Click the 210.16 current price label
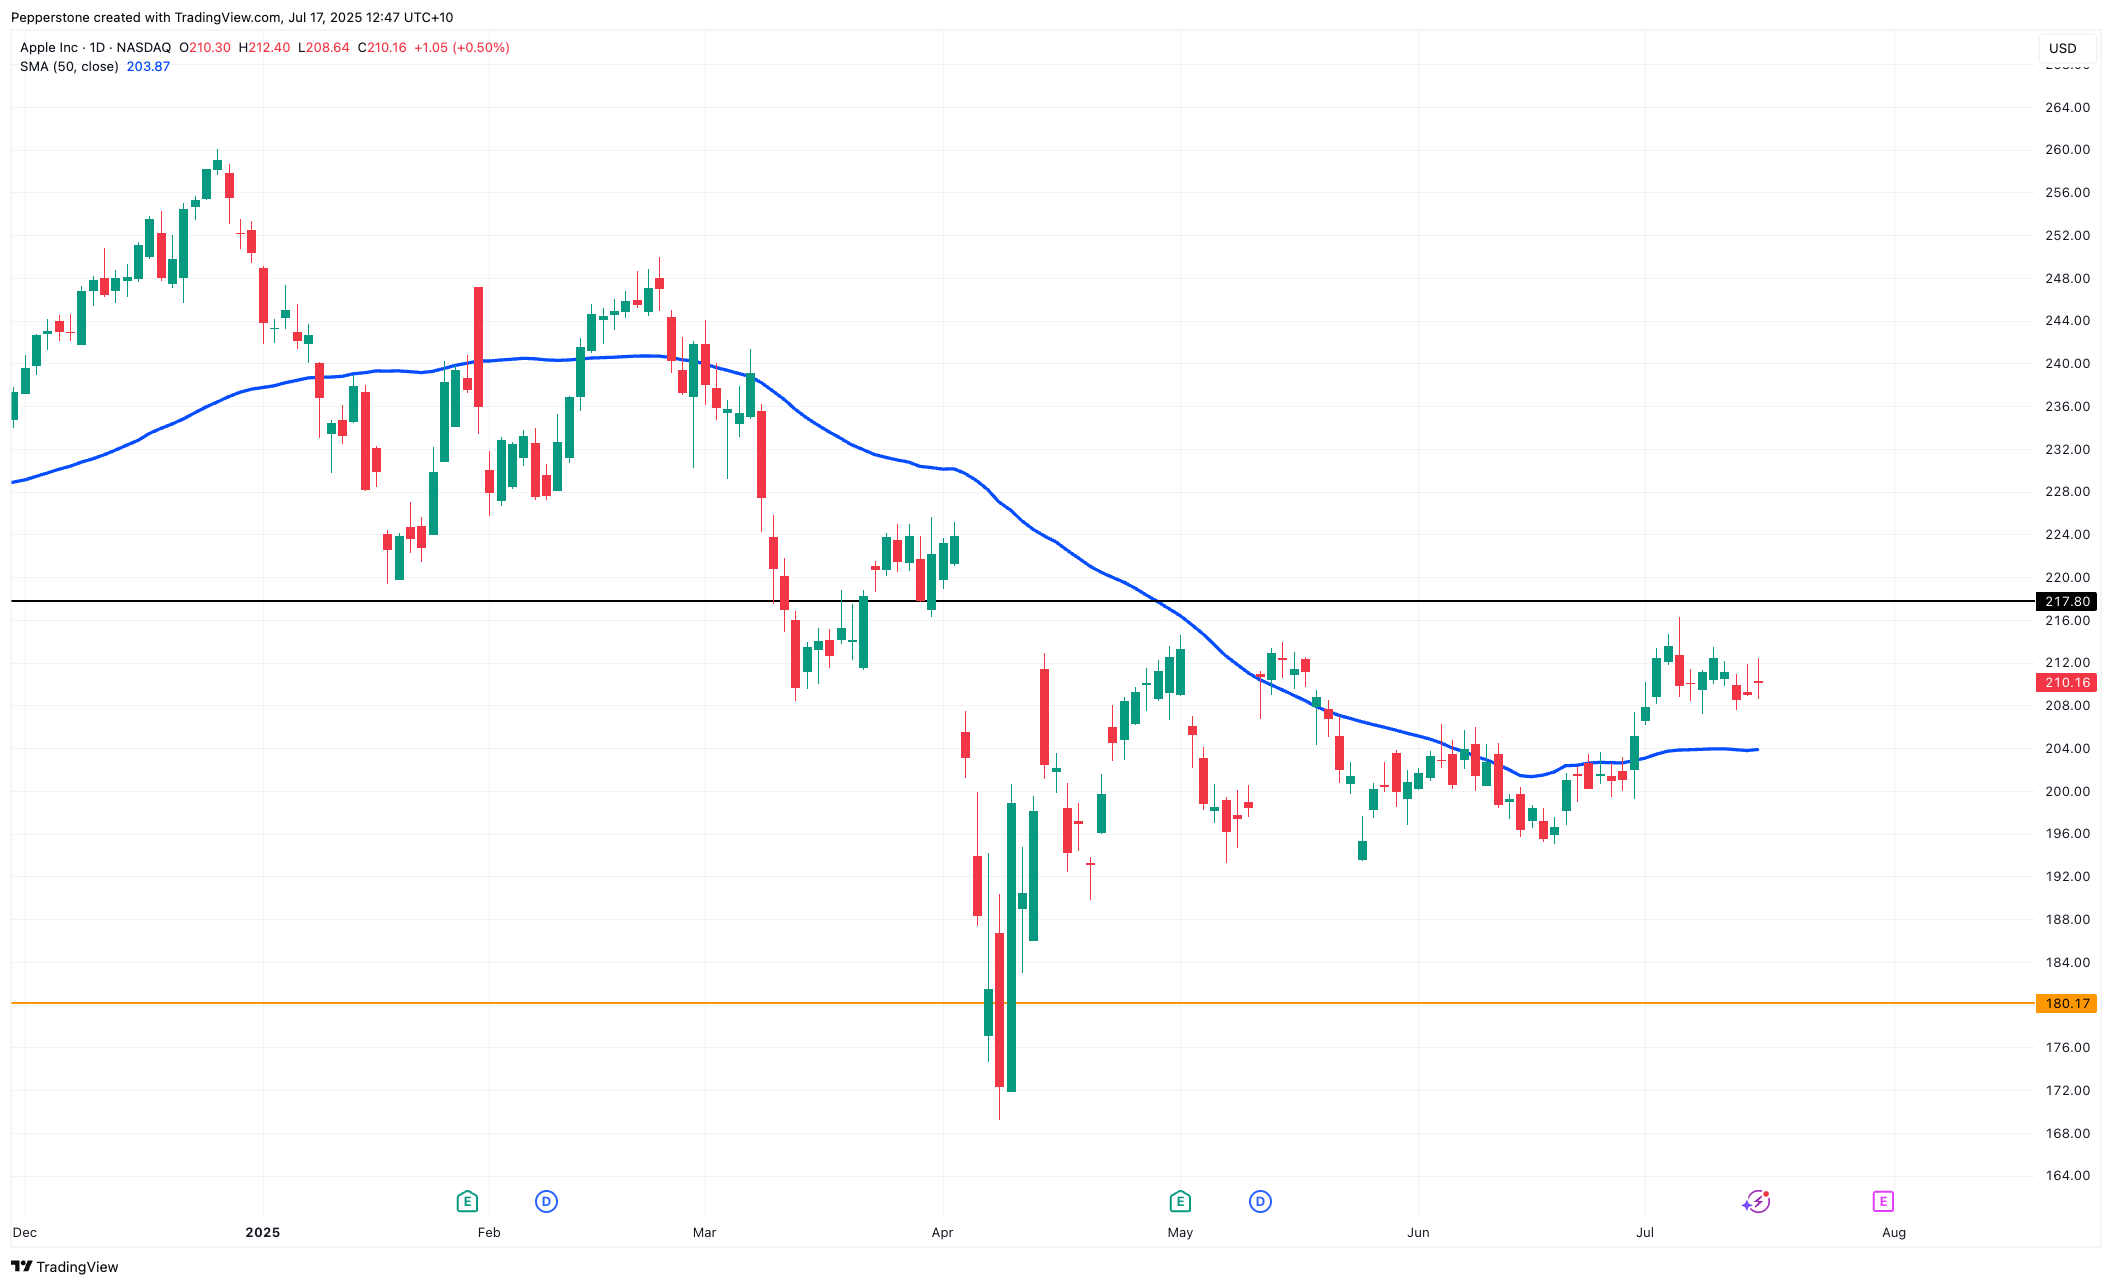Screen dimensions: 2112x1286 [x=2066, y=682]
